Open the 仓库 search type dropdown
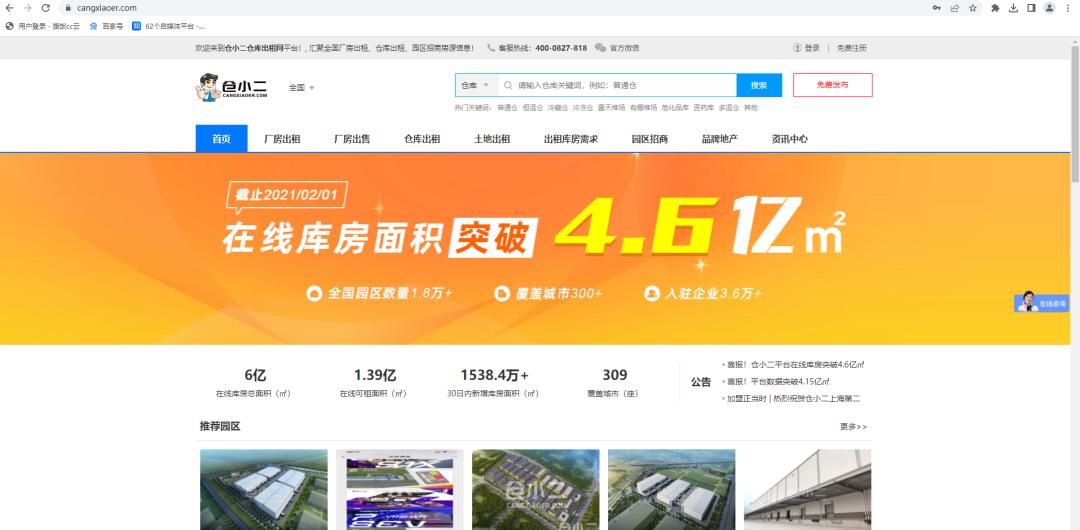Screen dimensions: 1080x530 (x=475, y=85)
